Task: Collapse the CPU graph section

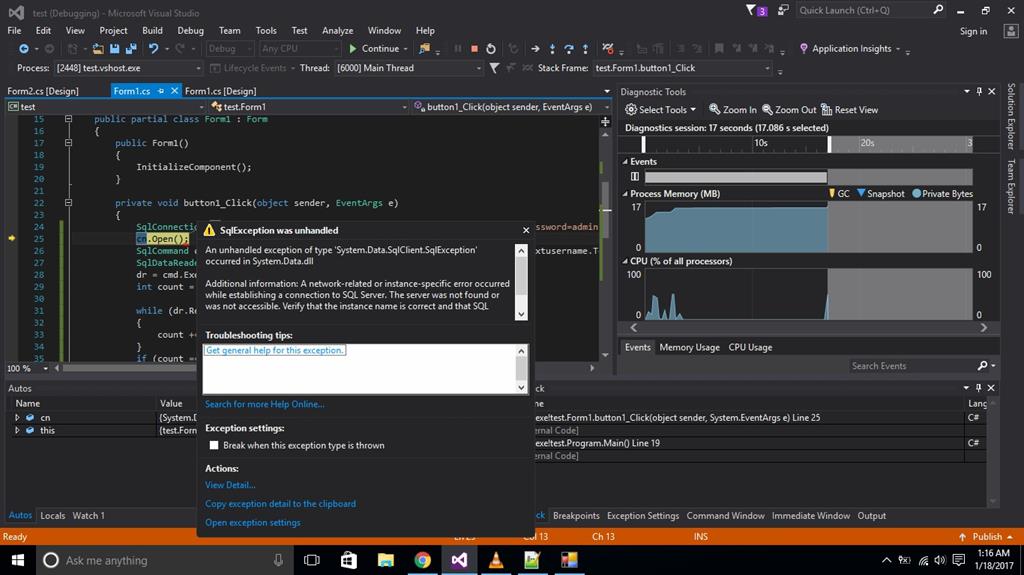Action: 625,261
